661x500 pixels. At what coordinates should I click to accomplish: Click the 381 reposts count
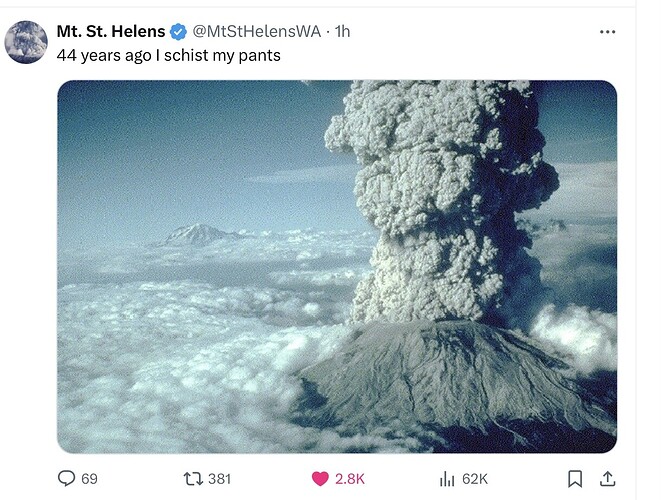tap(219, 479)
